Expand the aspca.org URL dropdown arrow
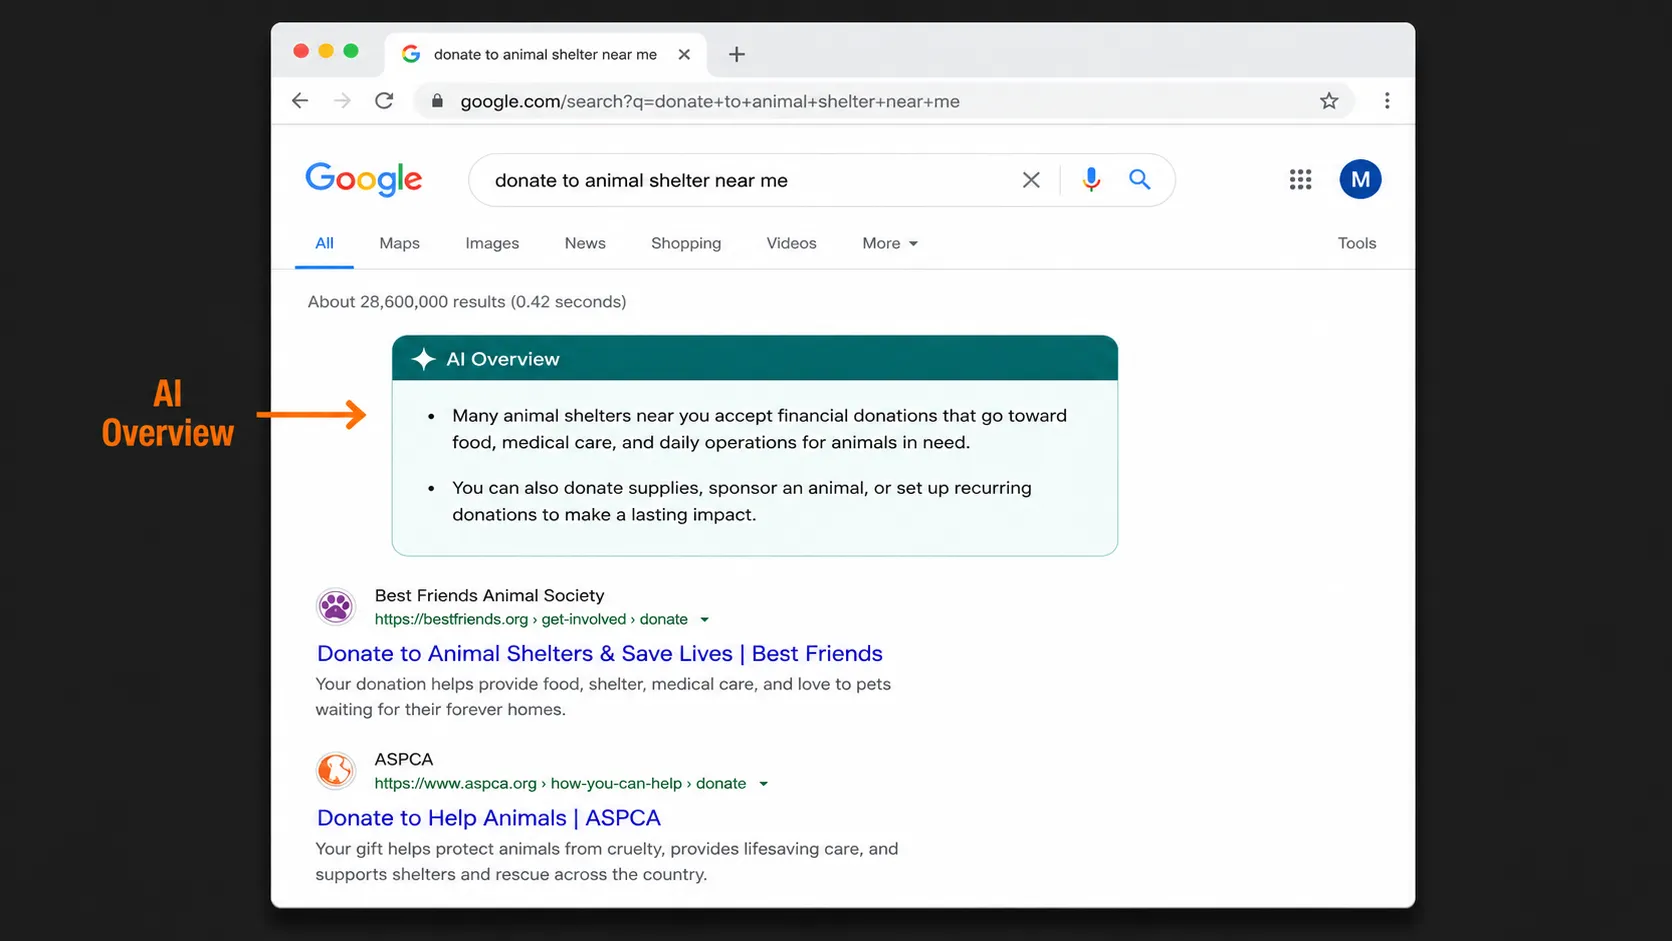1672x941 pixels. 763,784
